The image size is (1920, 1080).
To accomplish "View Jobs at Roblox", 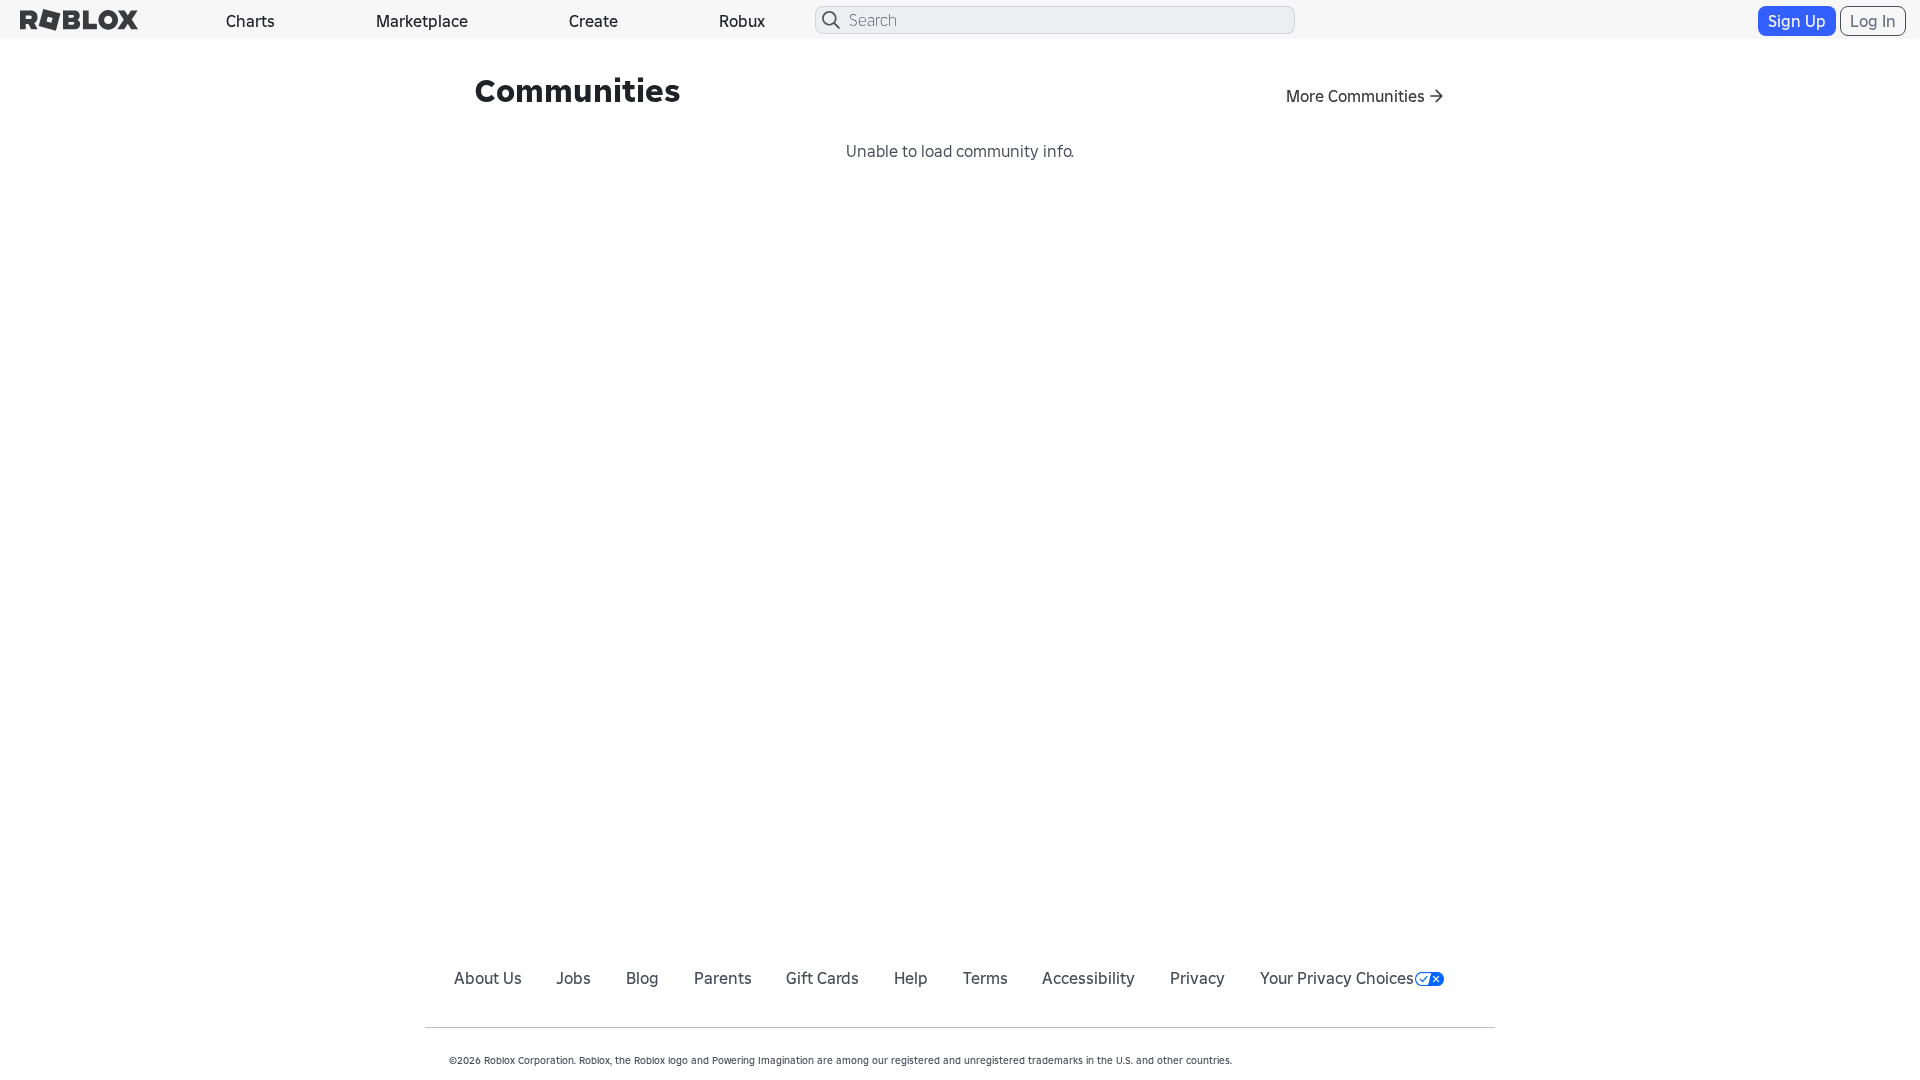I will point(572,978).
